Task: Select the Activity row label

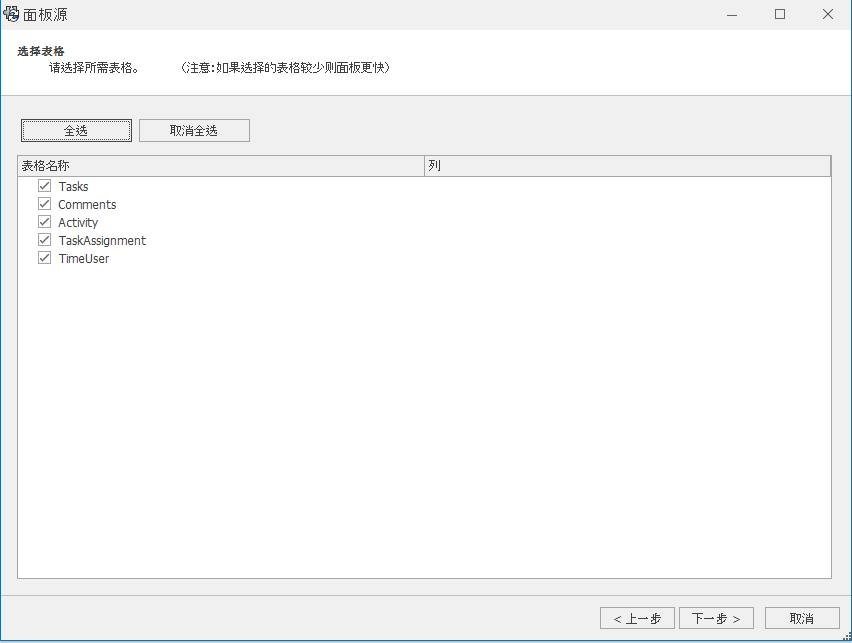Action: tap(78, 222)
